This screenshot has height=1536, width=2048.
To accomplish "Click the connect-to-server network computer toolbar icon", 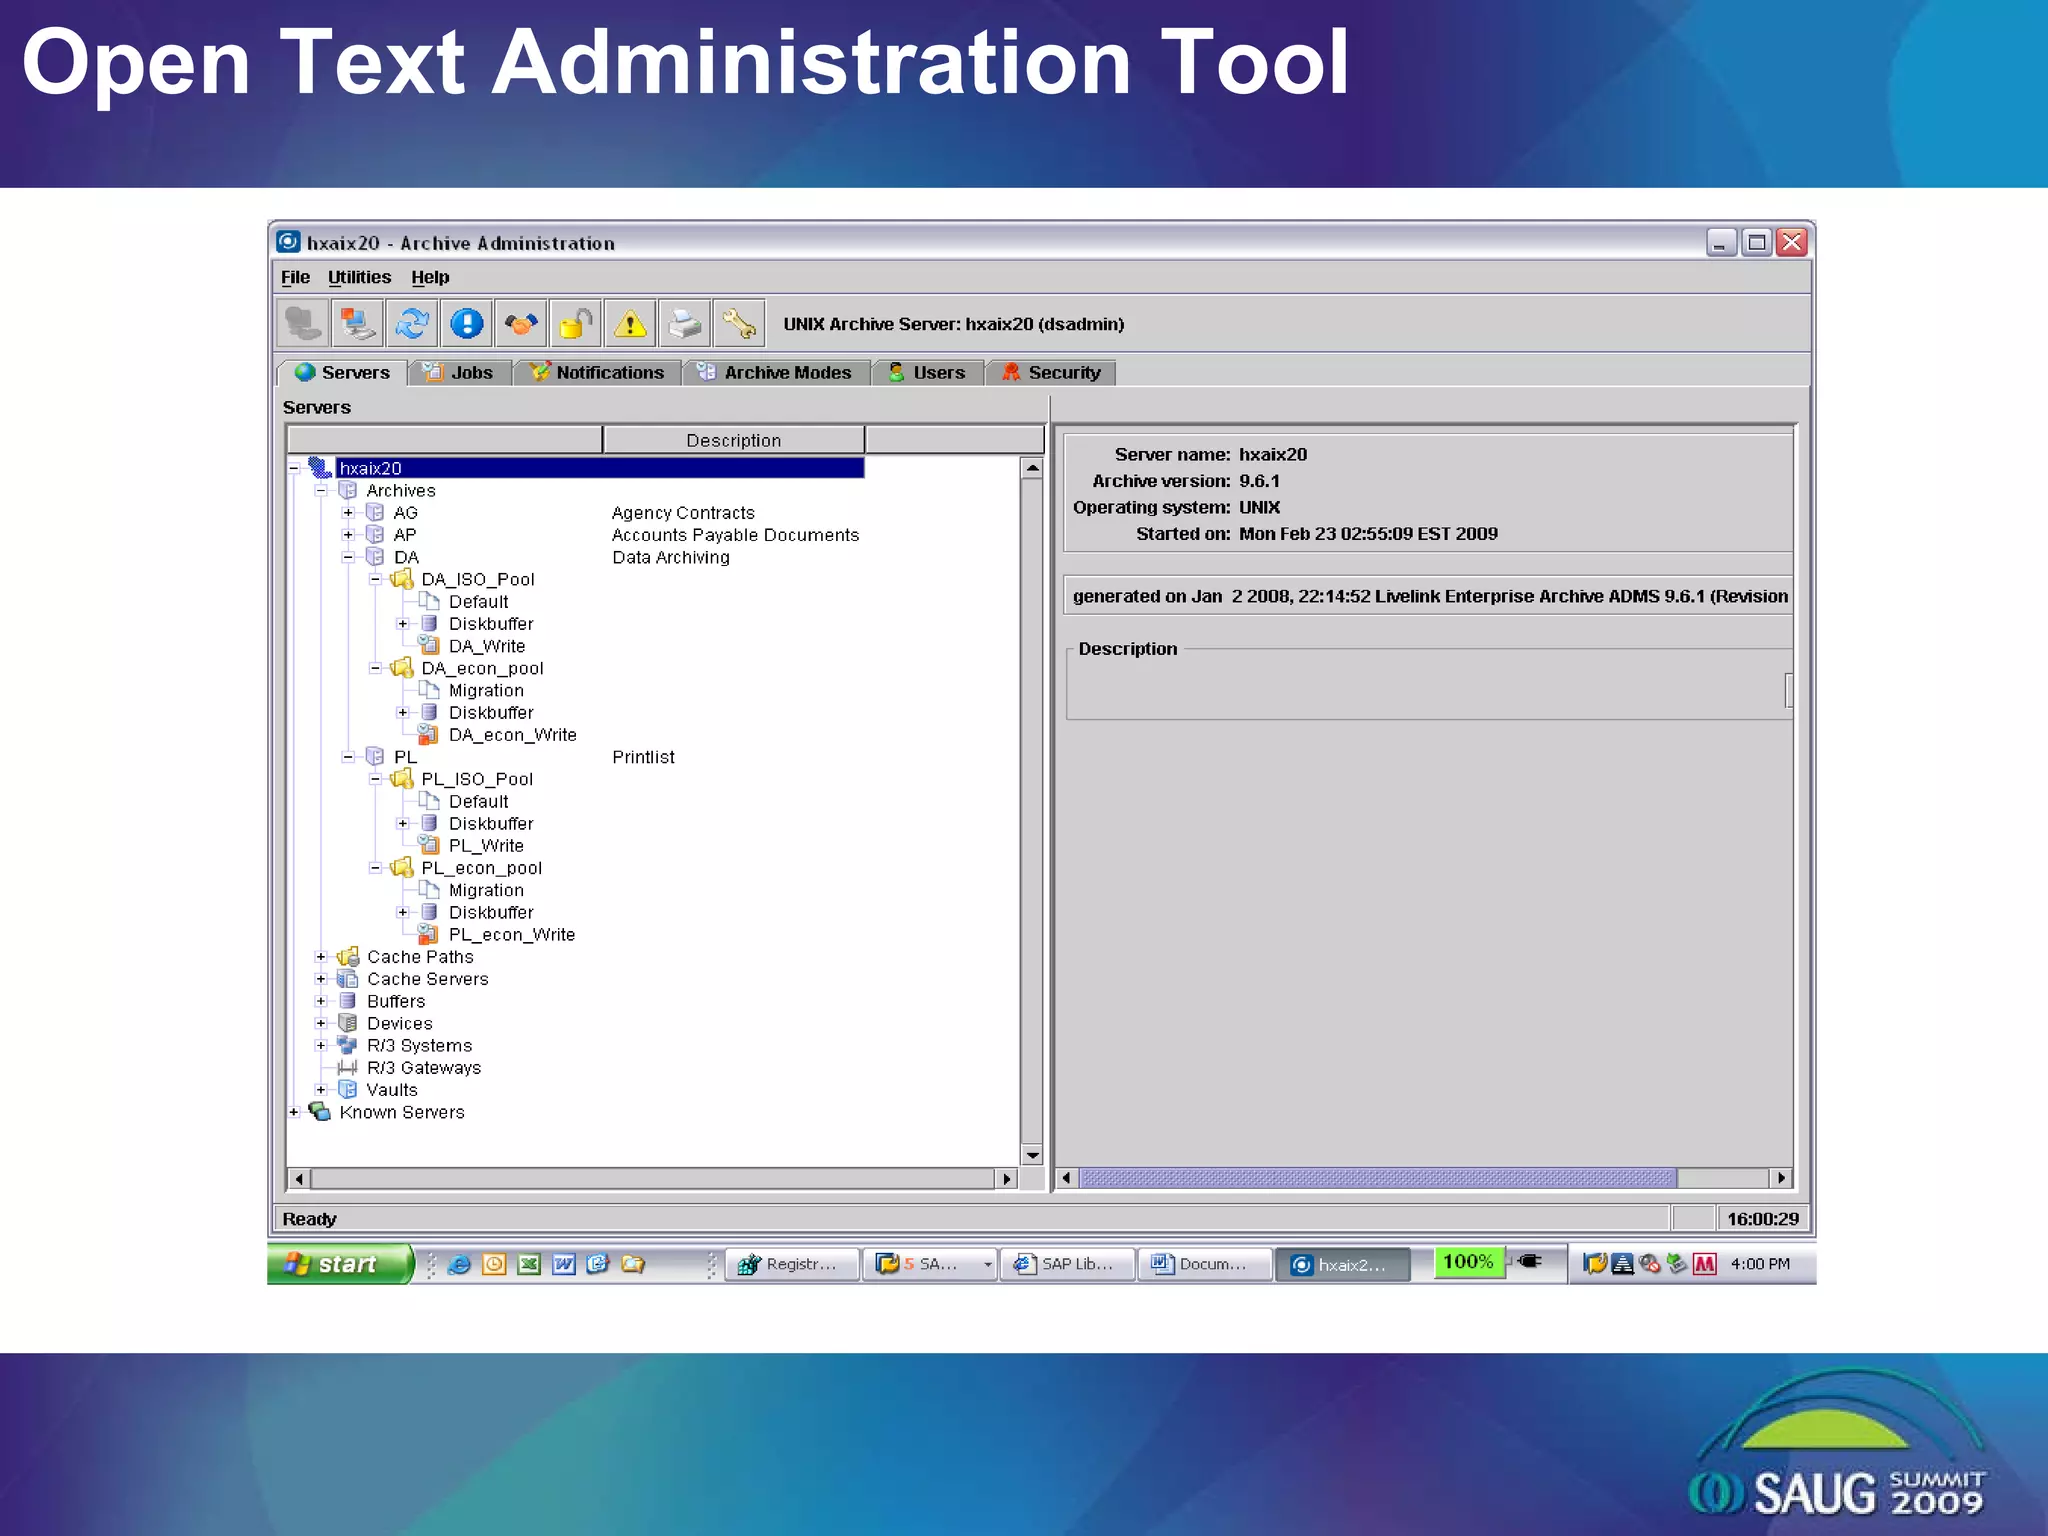I will (356, 324).
